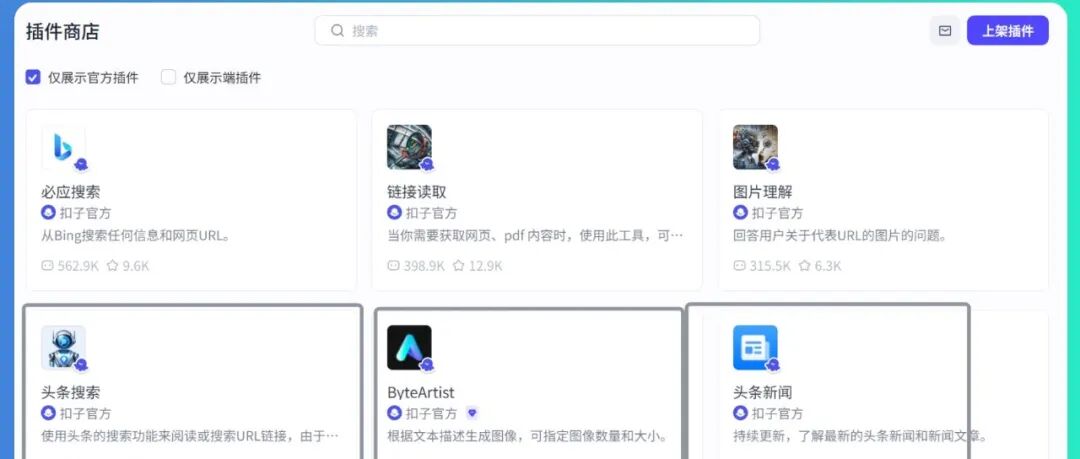Open the mail envelope icon button
This screenshot has height=459, width=1080.
tap(945, 31)
